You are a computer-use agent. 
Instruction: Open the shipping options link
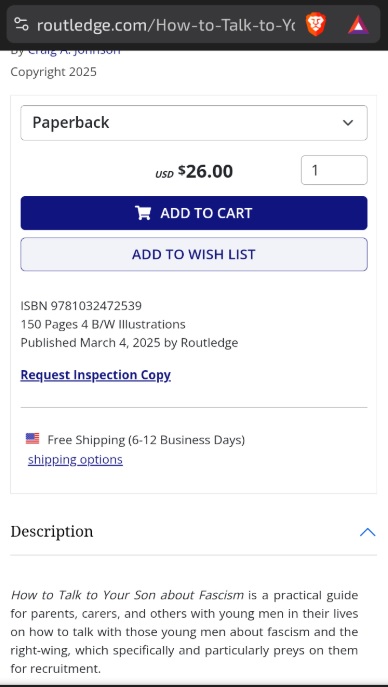point(75,460)
